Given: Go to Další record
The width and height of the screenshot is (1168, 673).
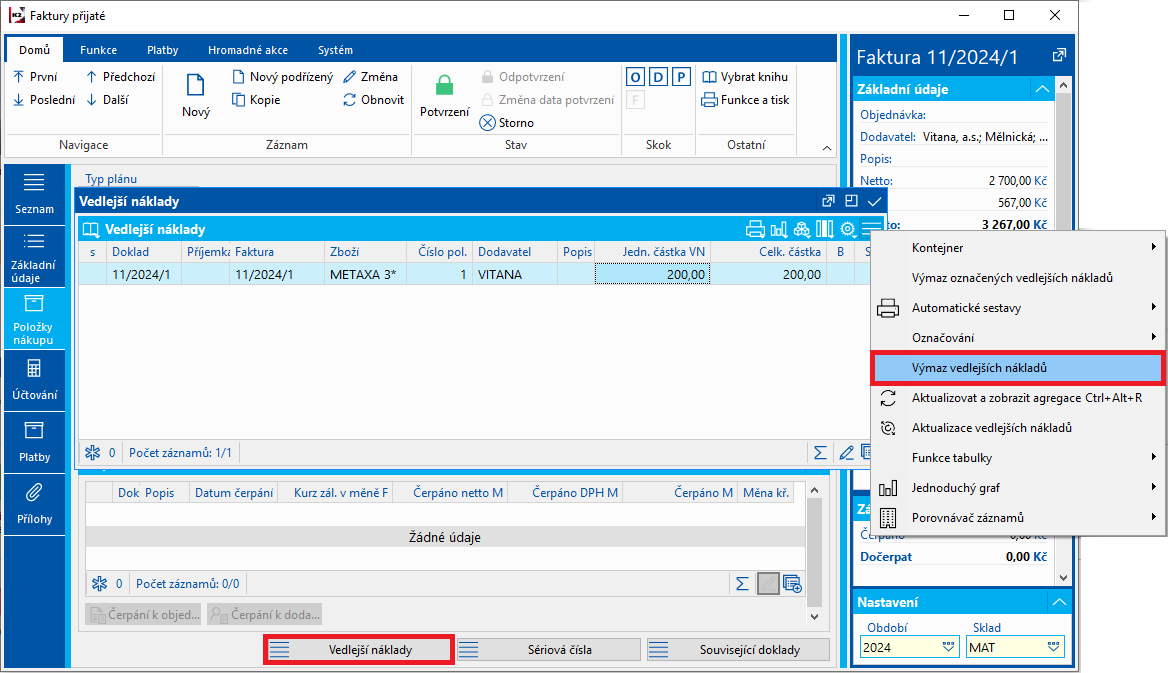Looking at the screenshot, I should point(107,100).
